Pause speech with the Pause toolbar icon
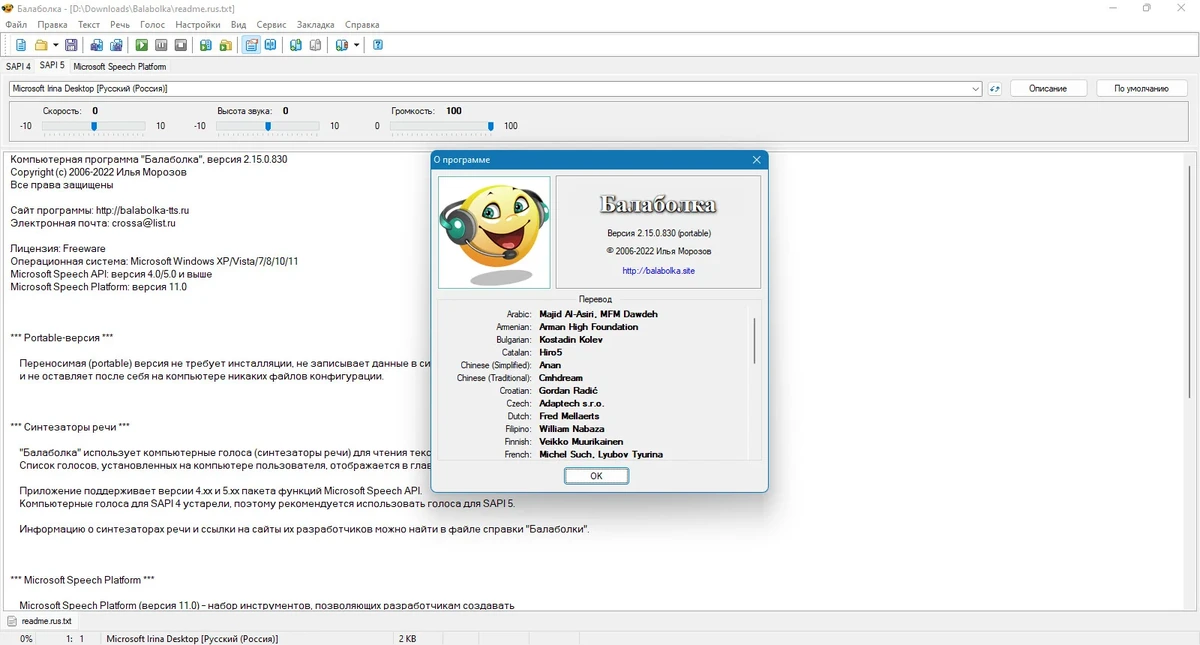Viewport: 1200px width, 645px height. pyautogui.click(x=161, y=45)
